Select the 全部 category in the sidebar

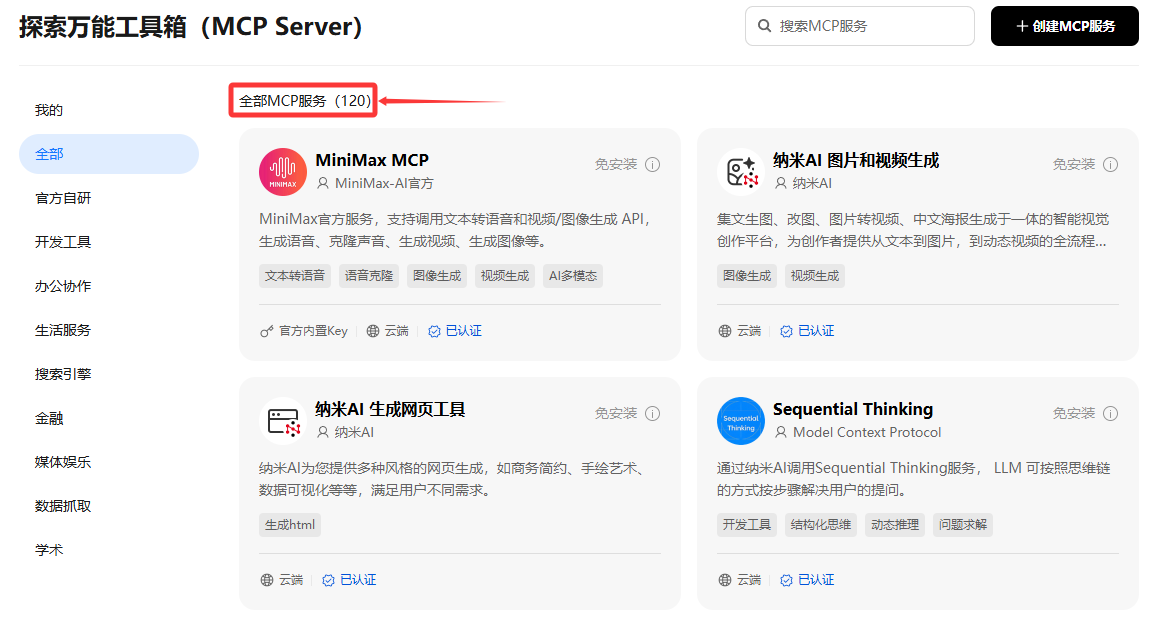click(109, 154)
